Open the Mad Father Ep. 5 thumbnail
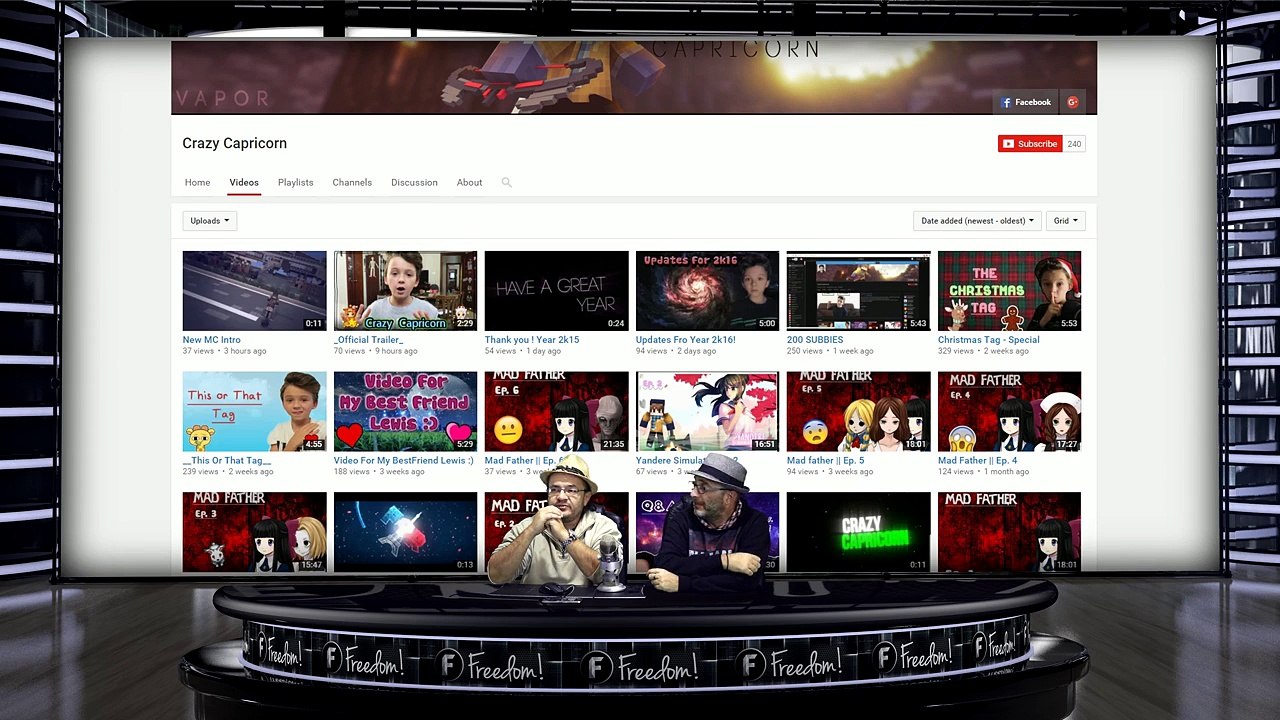The image size is (1280, 720). 858,412
